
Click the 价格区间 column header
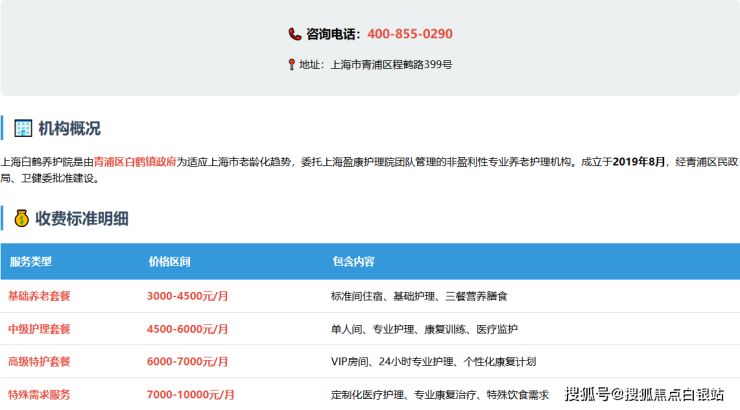click(x=169, y=262)
